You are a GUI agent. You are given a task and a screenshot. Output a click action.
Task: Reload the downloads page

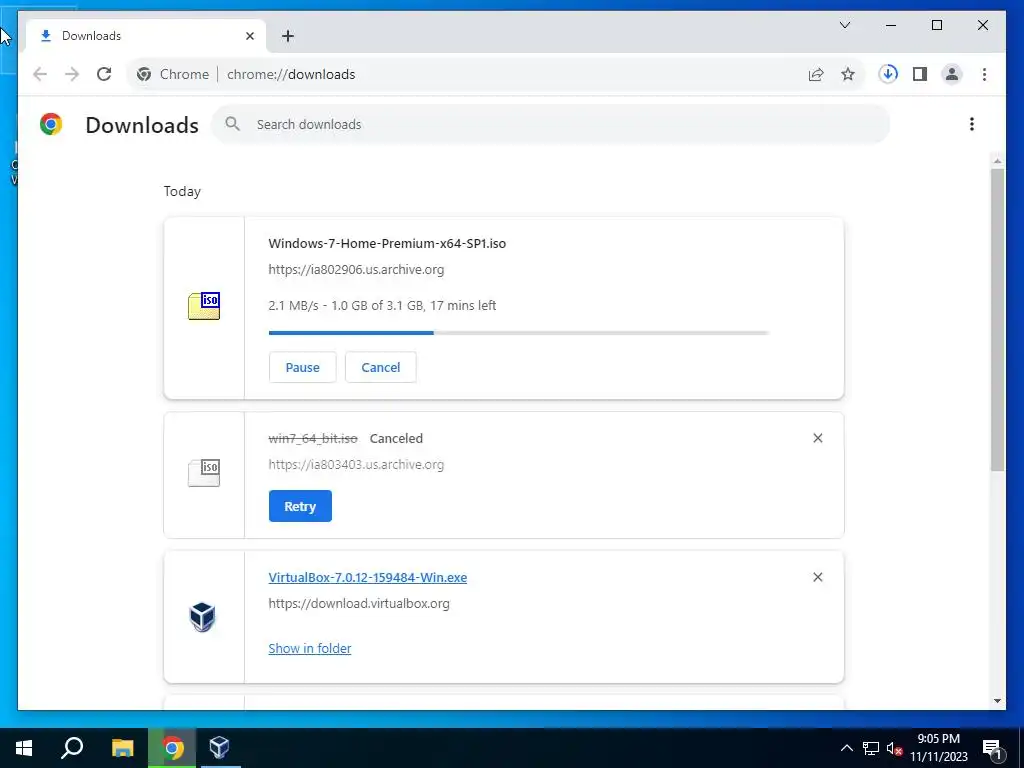(104, 74)
